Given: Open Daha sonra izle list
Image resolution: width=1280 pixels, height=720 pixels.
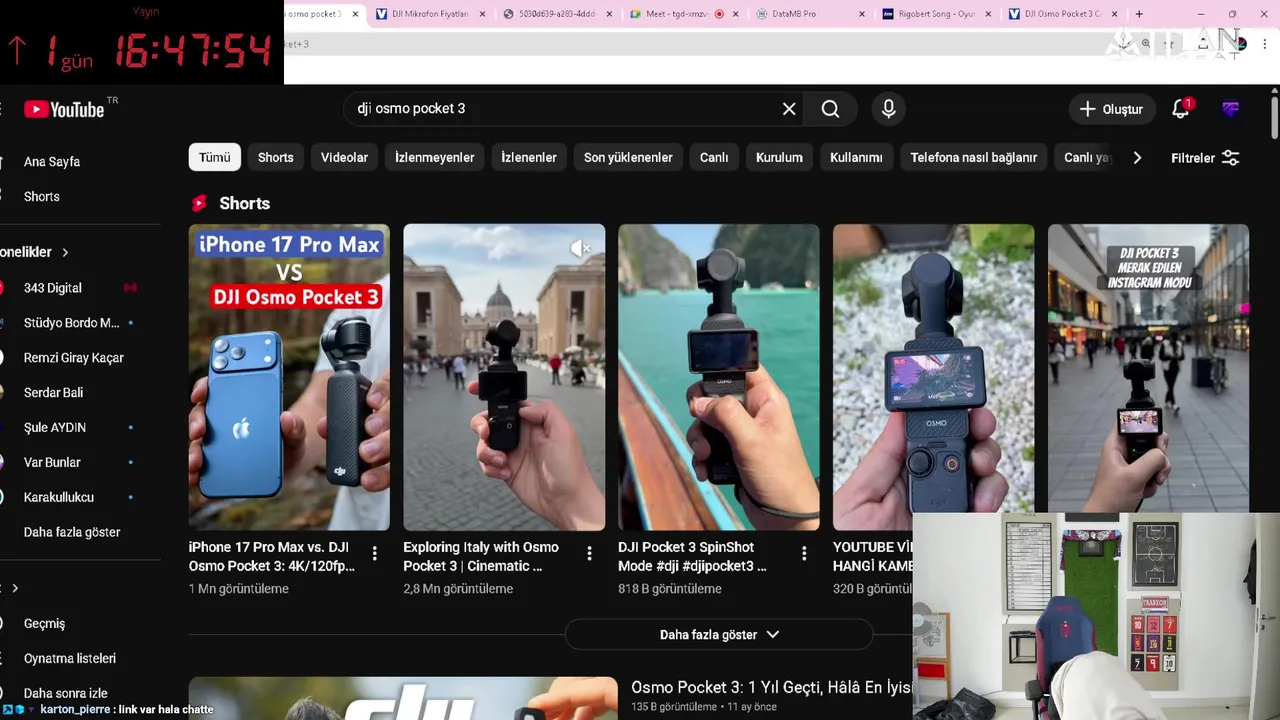Looking at the screenshot, I should click(x=66, y=693).
